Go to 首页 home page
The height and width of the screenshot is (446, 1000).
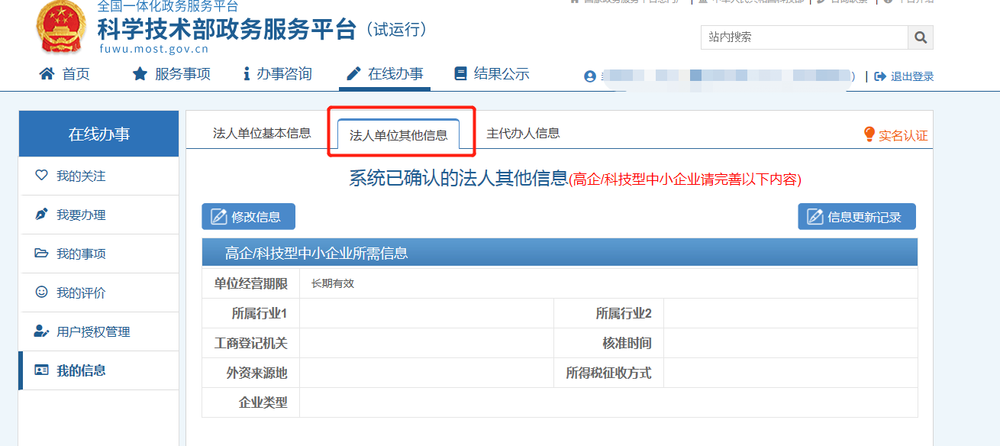coord(64,74)
